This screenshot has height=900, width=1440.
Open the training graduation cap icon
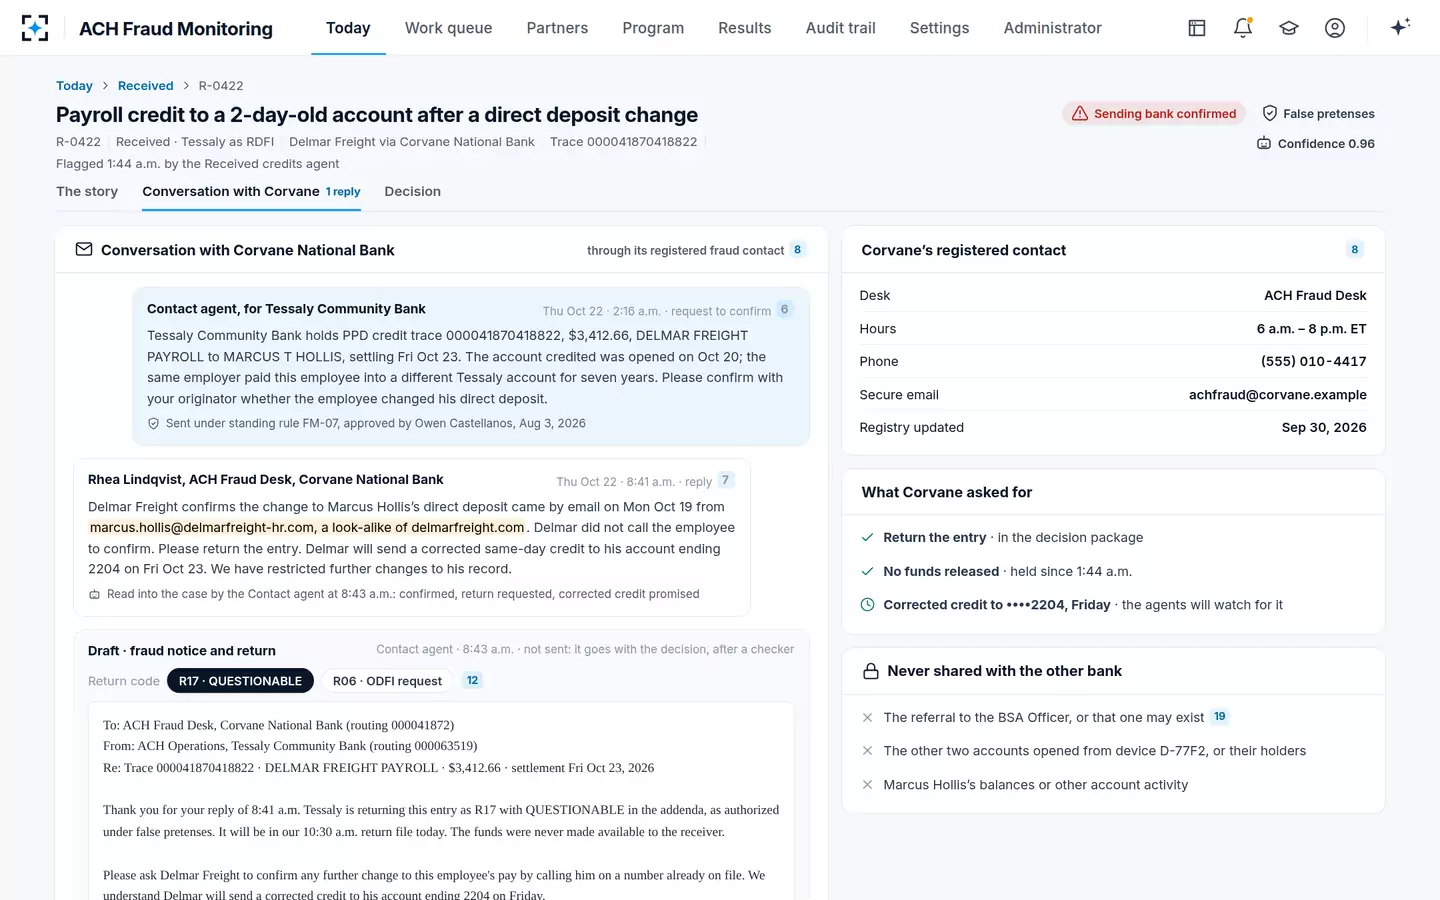point(1289,28)
